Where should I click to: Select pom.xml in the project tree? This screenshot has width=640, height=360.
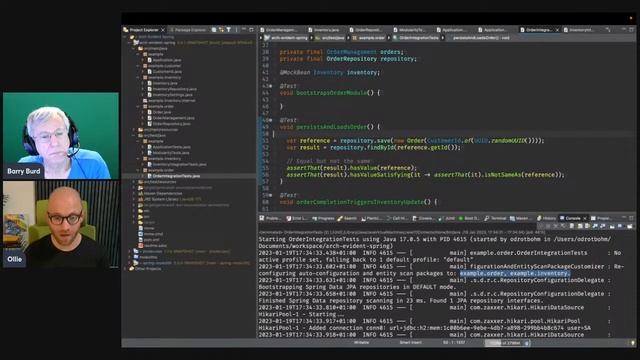148,240
